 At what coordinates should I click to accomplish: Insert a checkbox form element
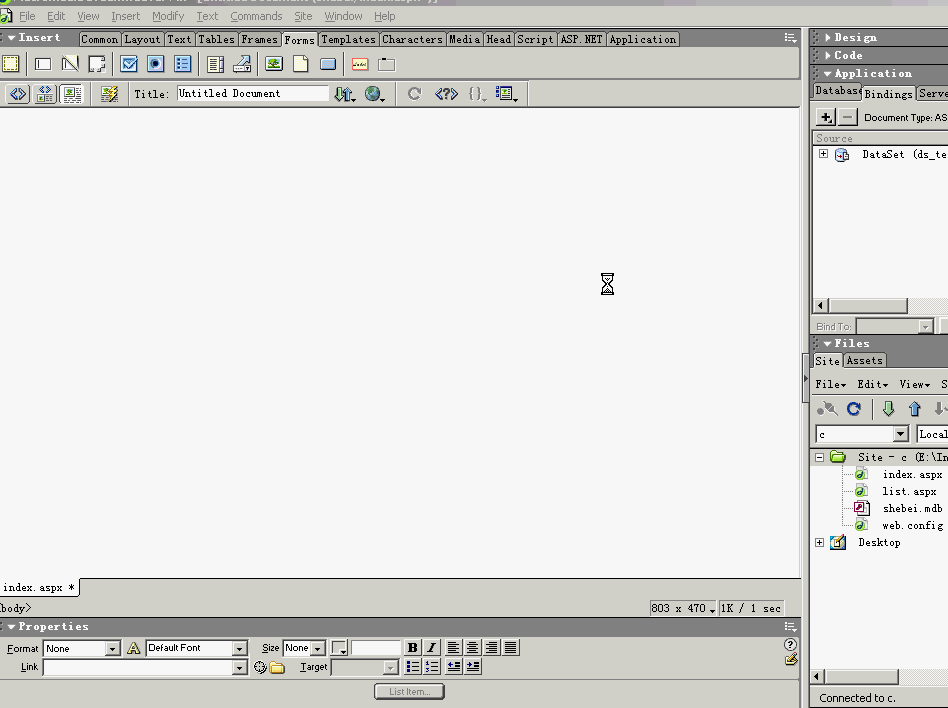point(129,64)
